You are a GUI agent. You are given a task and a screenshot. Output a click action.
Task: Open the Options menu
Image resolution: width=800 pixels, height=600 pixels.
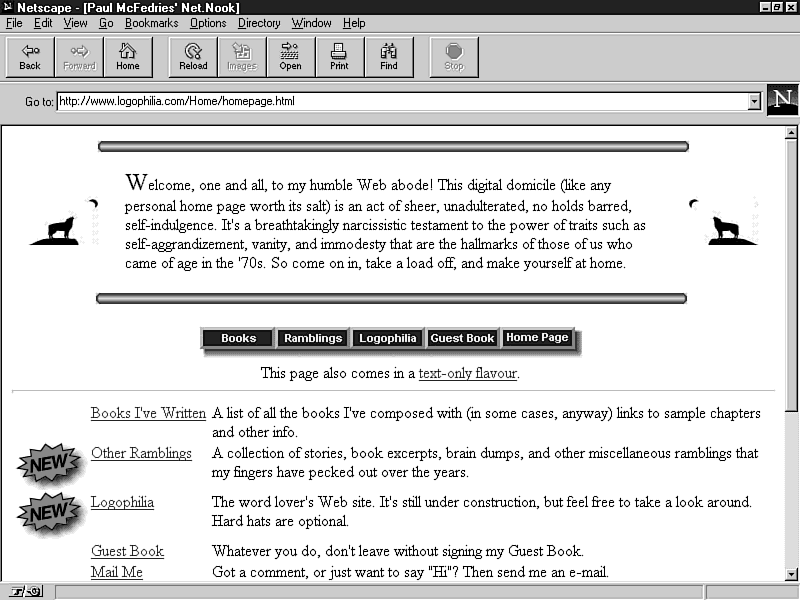coord(208,23)
